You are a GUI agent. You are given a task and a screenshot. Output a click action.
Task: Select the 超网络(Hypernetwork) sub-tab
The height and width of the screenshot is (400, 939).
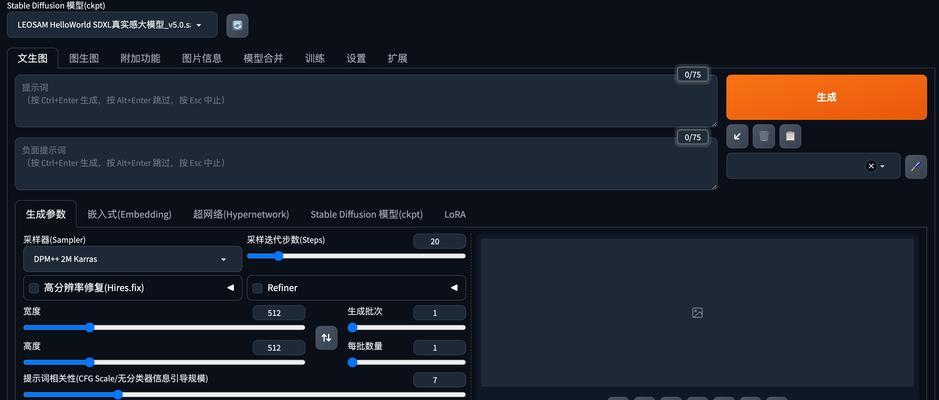coord(241,214)
